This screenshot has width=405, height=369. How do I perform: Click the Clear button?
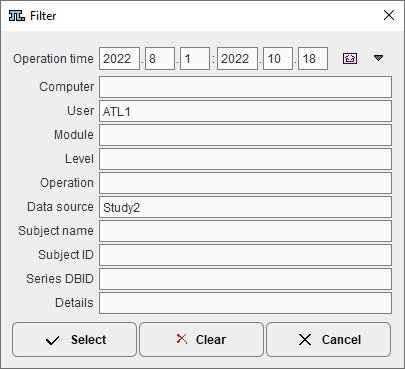(x=201, y=339)
